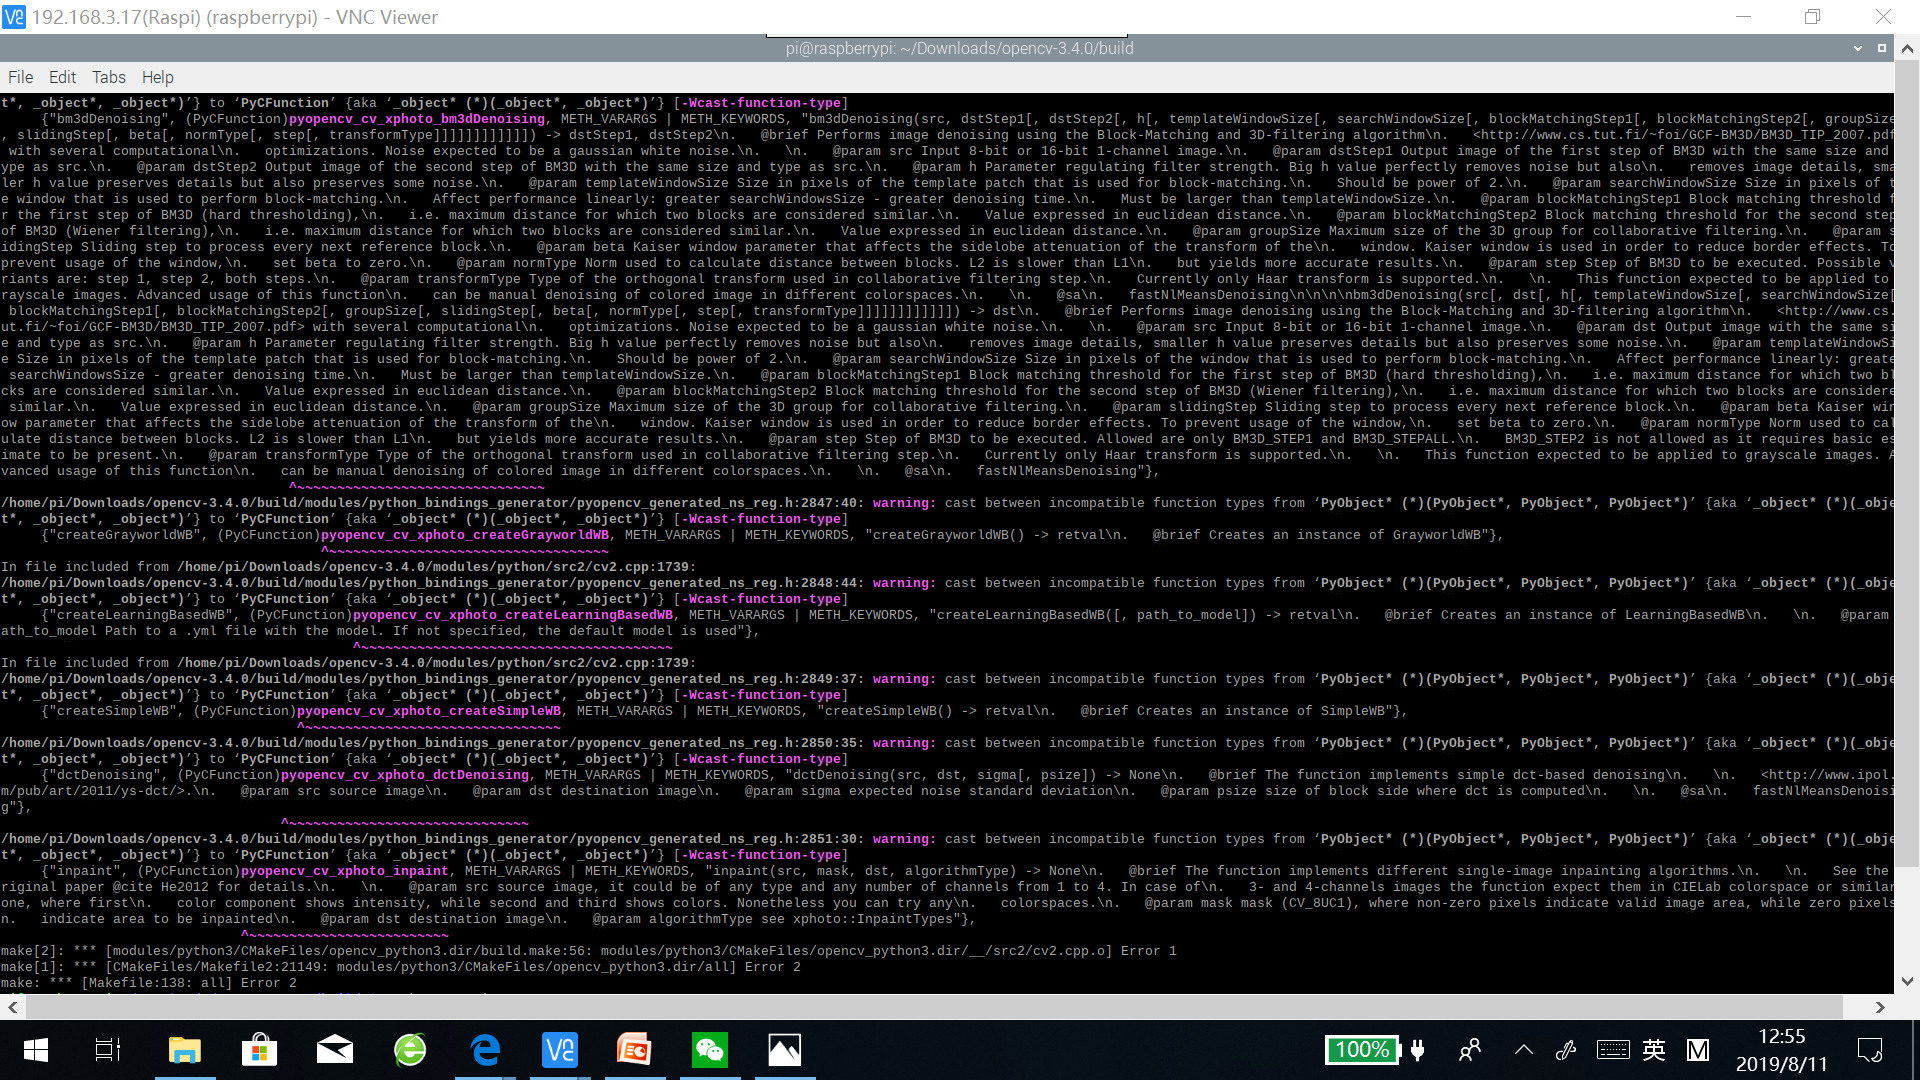Open the Help menu
This screenshot has width=1920, height=1080.
(x=157, y=77)
